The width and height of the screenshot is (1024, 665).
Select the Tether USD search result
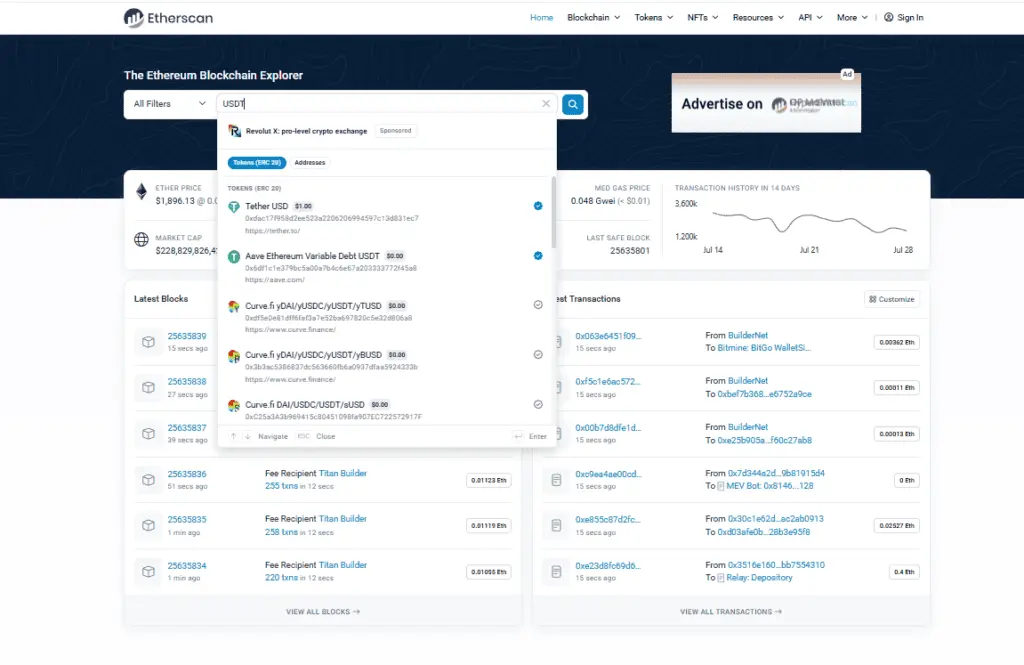click(387, 218)
